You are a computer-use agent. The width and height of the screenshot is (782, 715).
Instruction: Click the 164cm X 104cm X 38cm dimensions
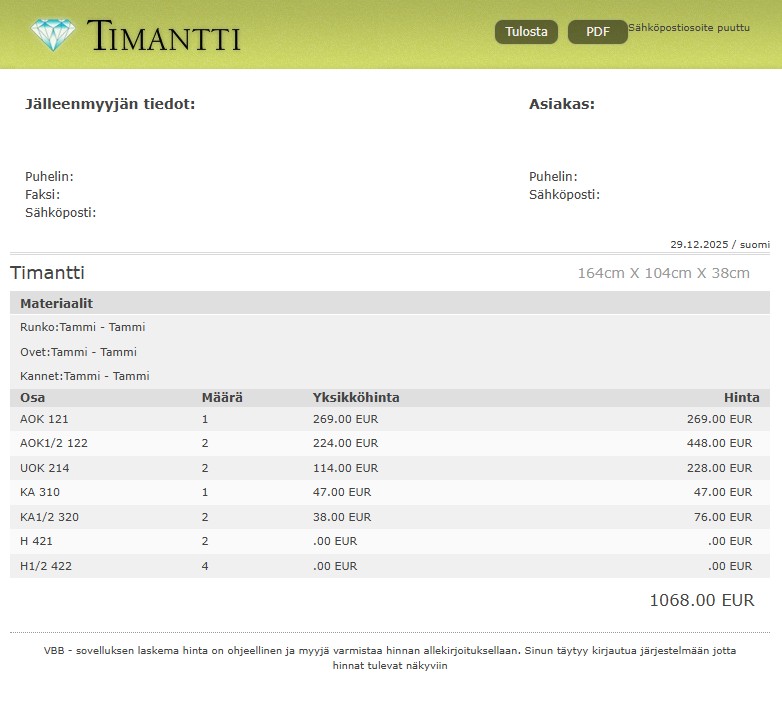663,273
